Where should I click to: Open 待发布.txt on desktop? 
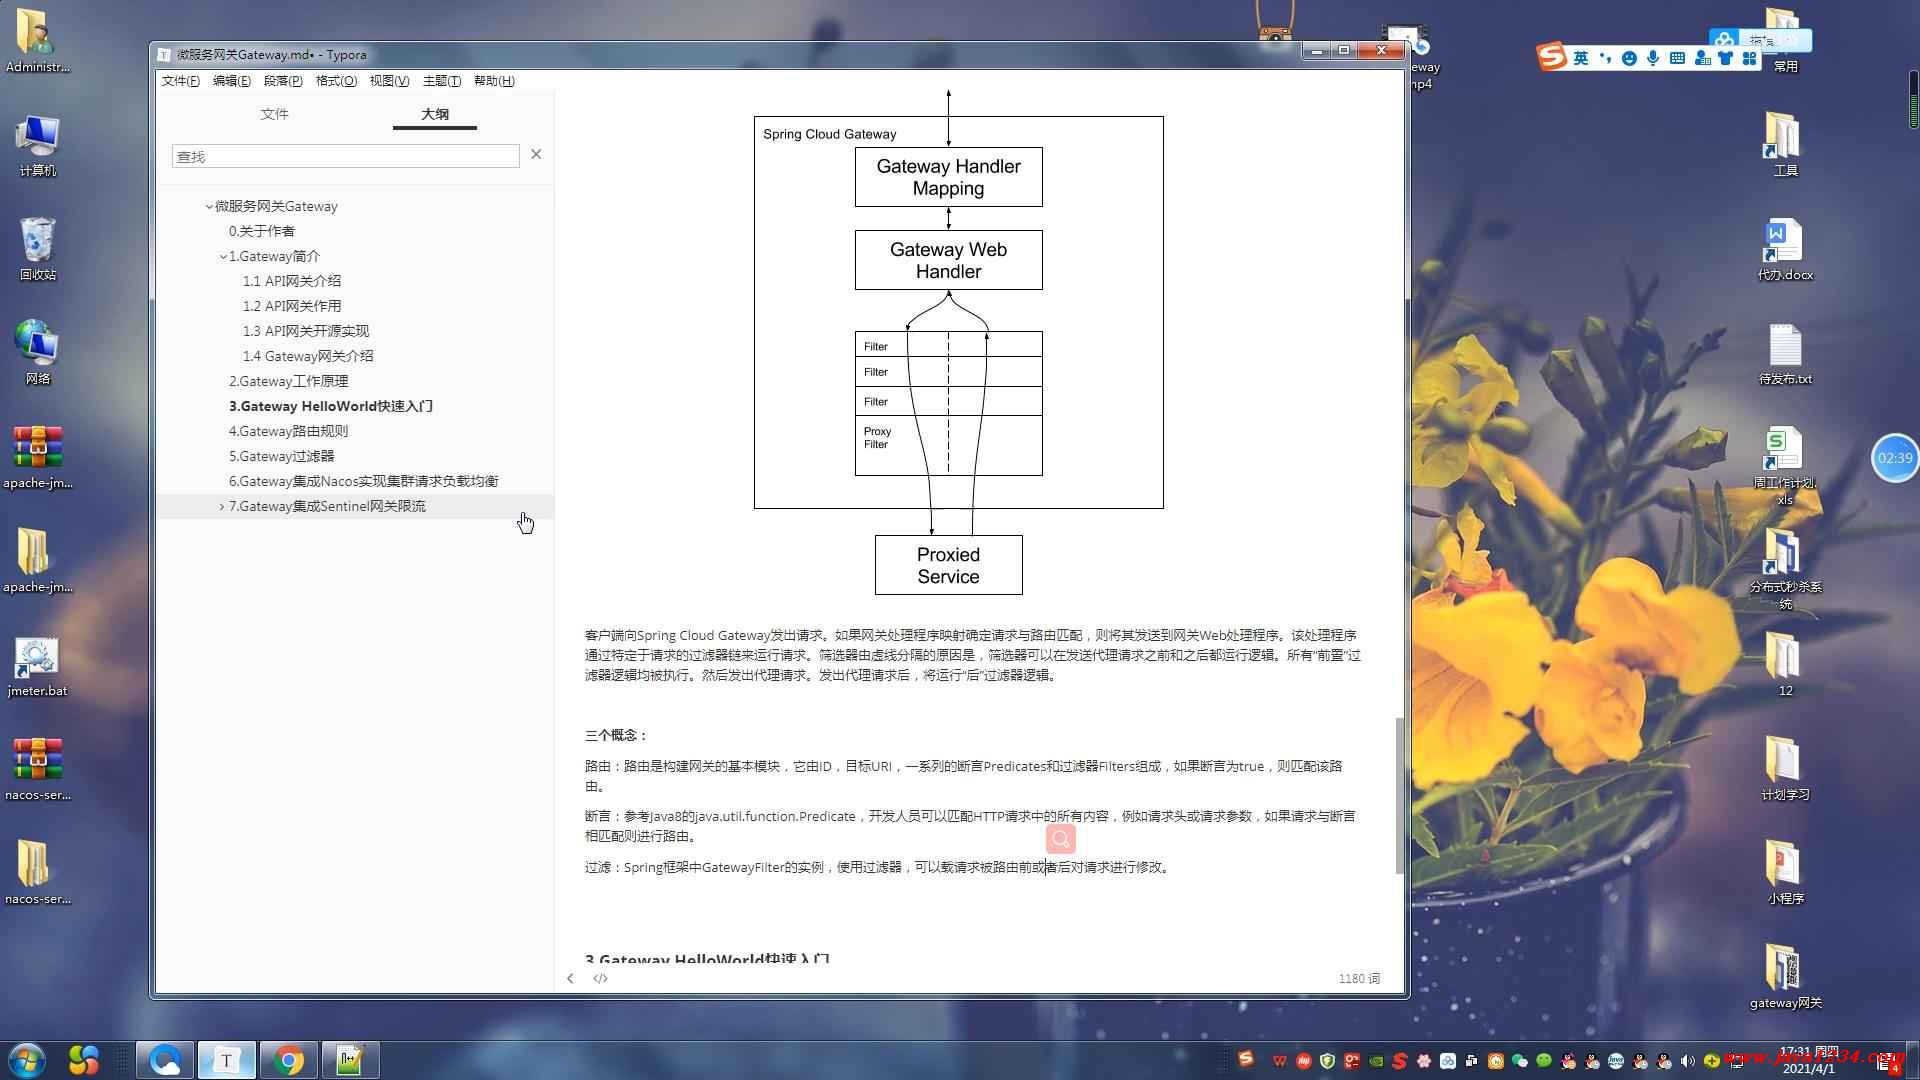tap(1785, 353)
